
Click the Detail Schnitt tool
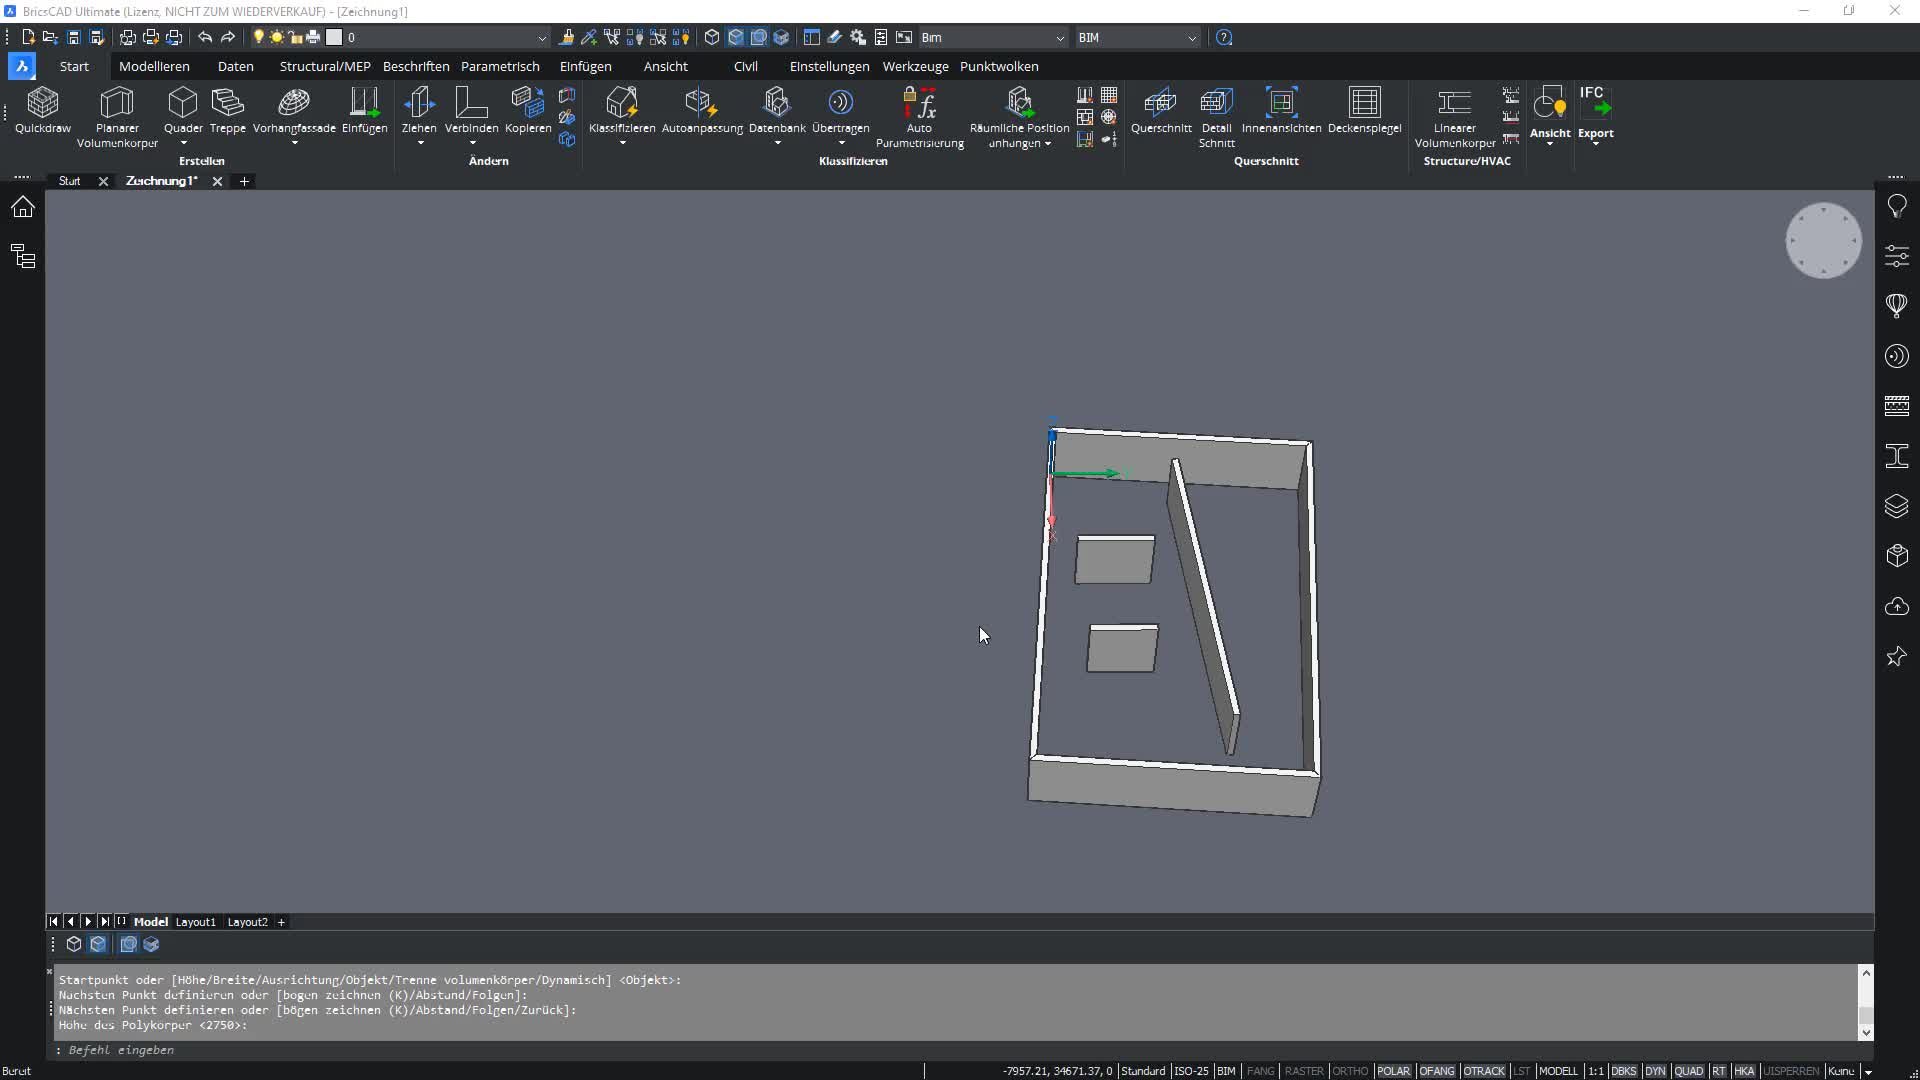1217,117
